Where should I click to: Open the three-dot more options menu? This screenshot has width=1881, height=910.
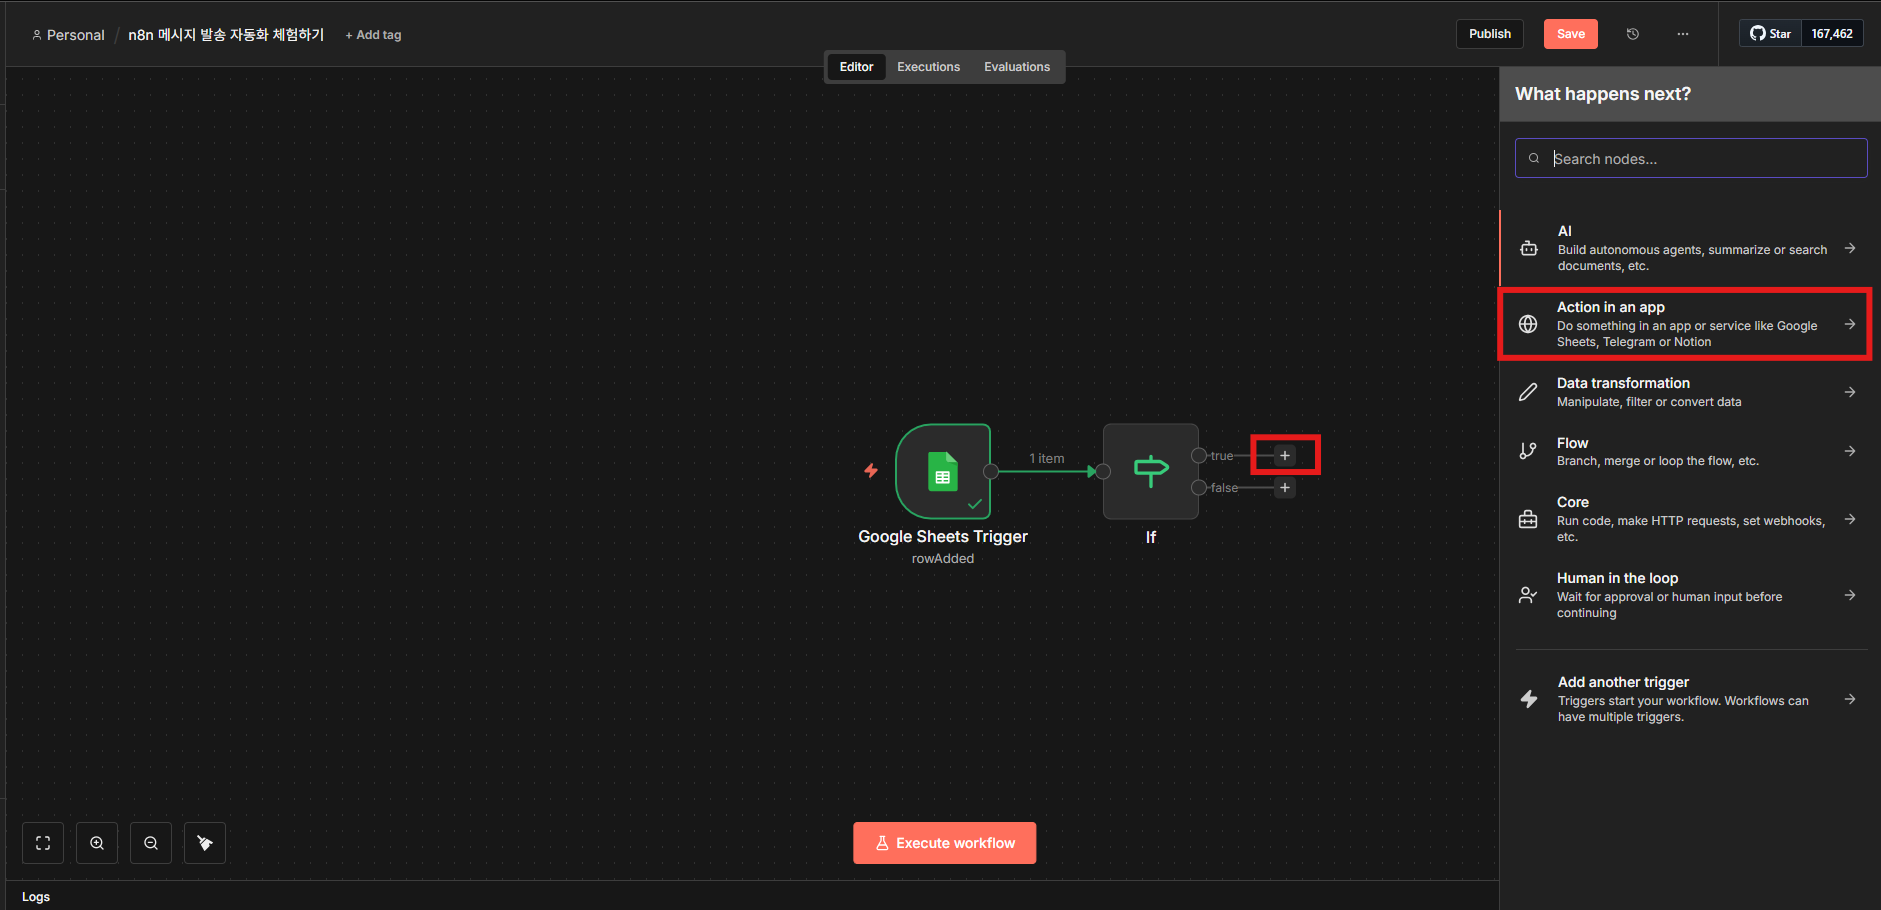pos(1683,34)
